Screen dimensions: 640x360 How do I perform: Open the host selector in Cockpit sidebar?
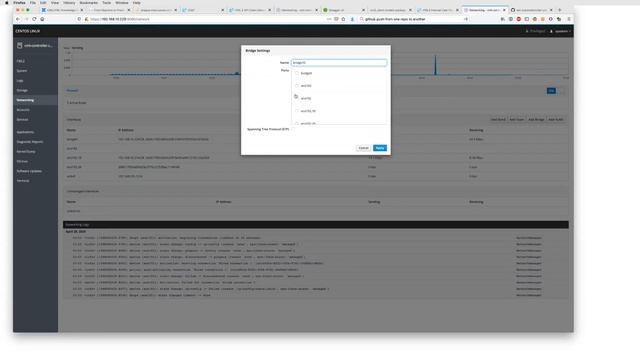pyautogui.click(x=35, y=46)
